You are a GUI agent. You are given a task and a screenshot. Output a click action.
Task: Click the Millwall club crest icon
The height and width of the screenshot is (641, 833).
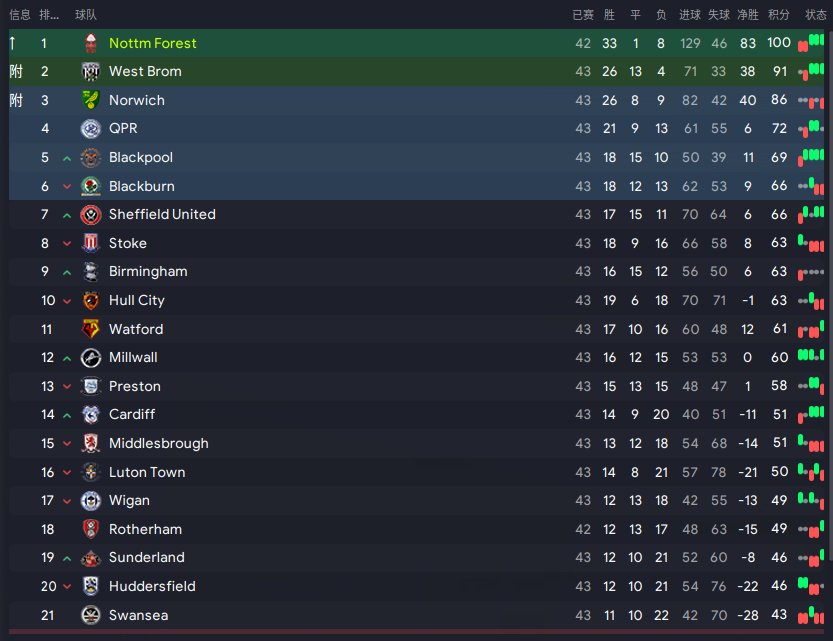point(91,357)
